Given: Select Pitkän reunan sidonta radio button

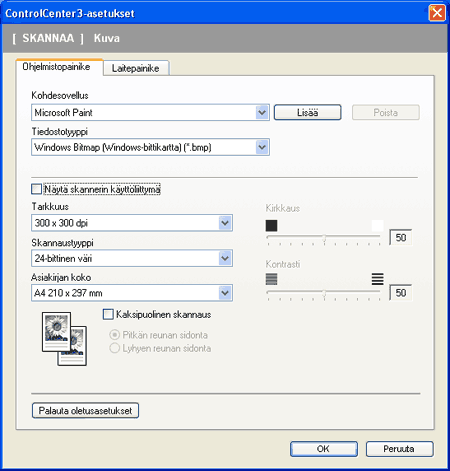Looking at the screenshot, I should [x=114, y=335].
